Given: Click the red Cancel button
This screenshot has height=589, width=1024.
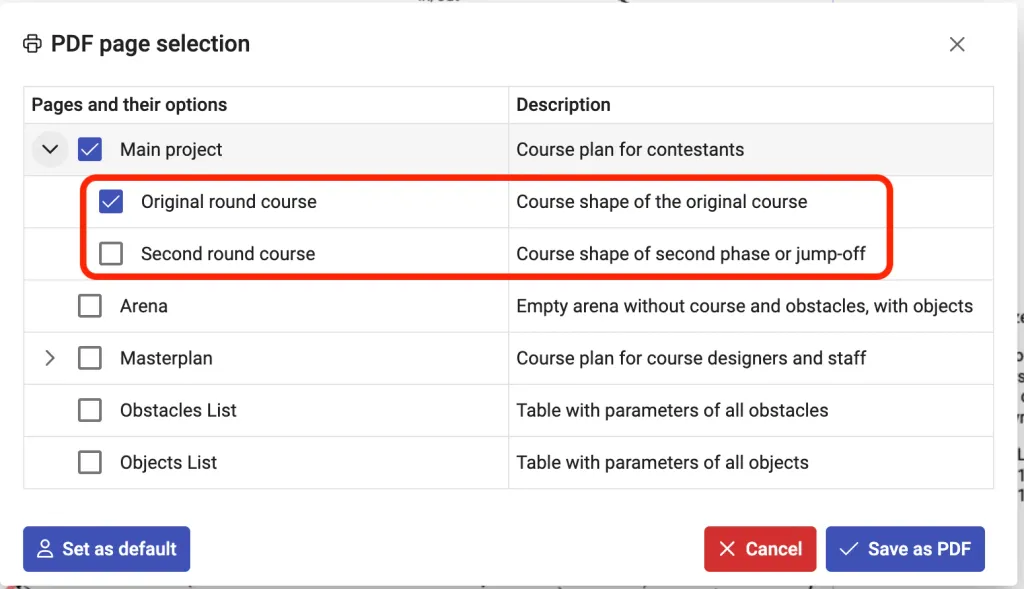Looking at the screenshot, I should coord(760,549).
